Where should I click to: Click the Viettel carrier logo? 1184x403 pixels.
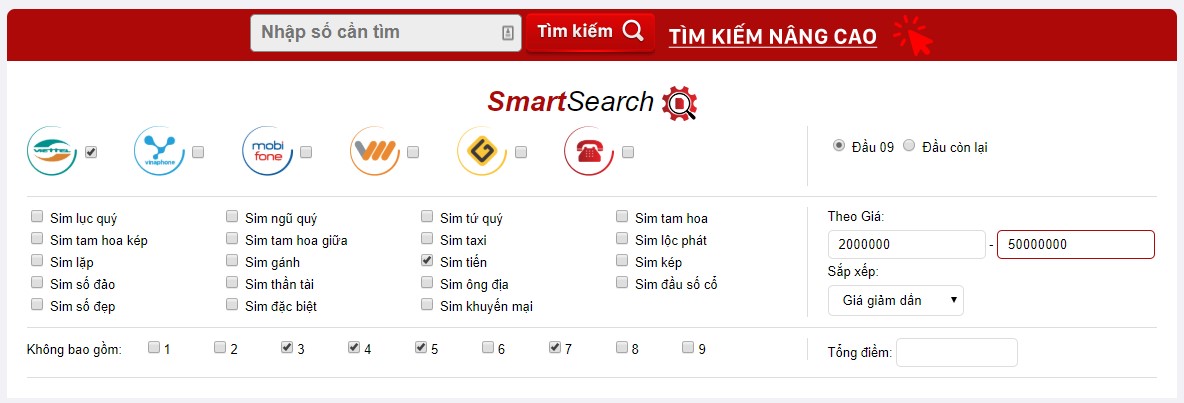[x=52, y=151]
